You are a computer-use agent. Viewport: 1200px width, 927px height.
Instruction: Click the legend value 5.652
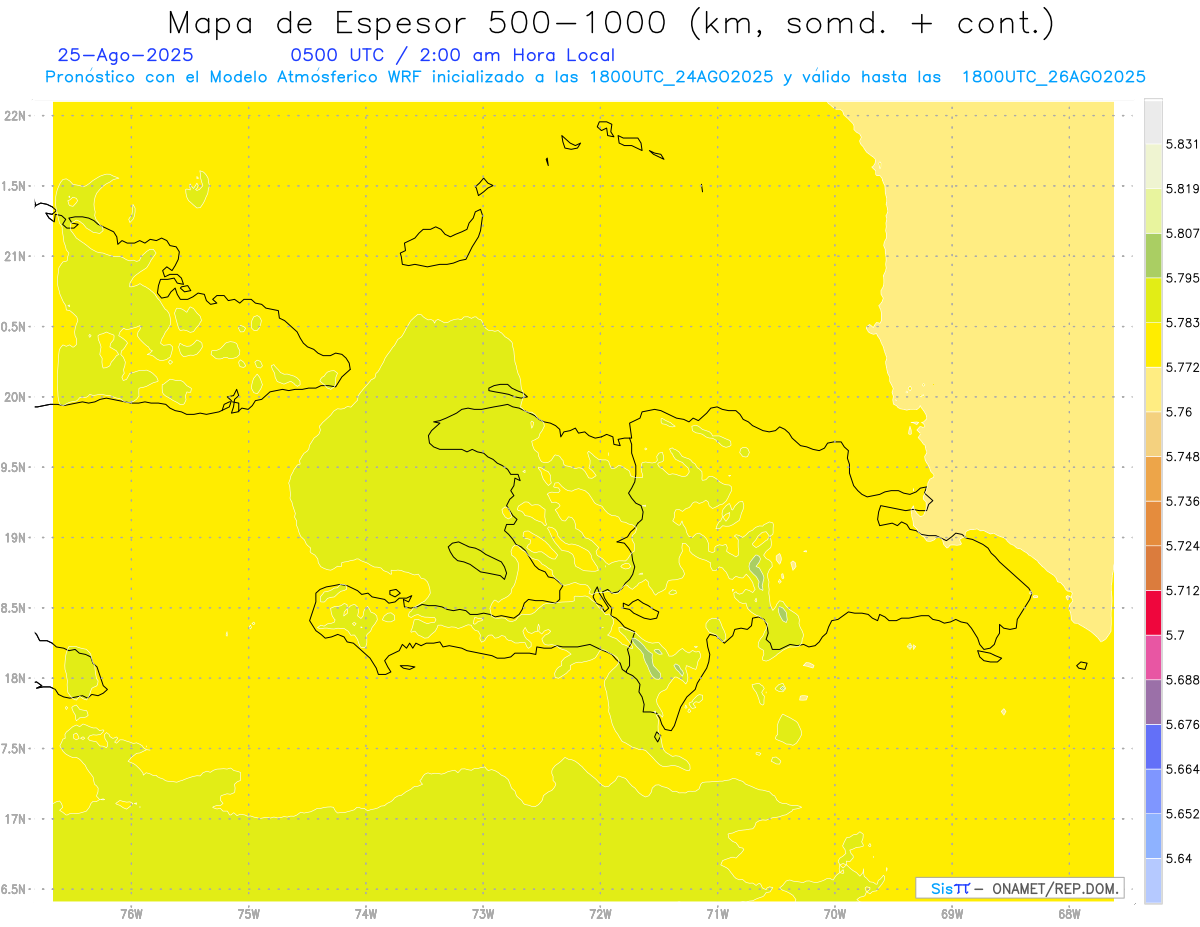click(1183, 814)
